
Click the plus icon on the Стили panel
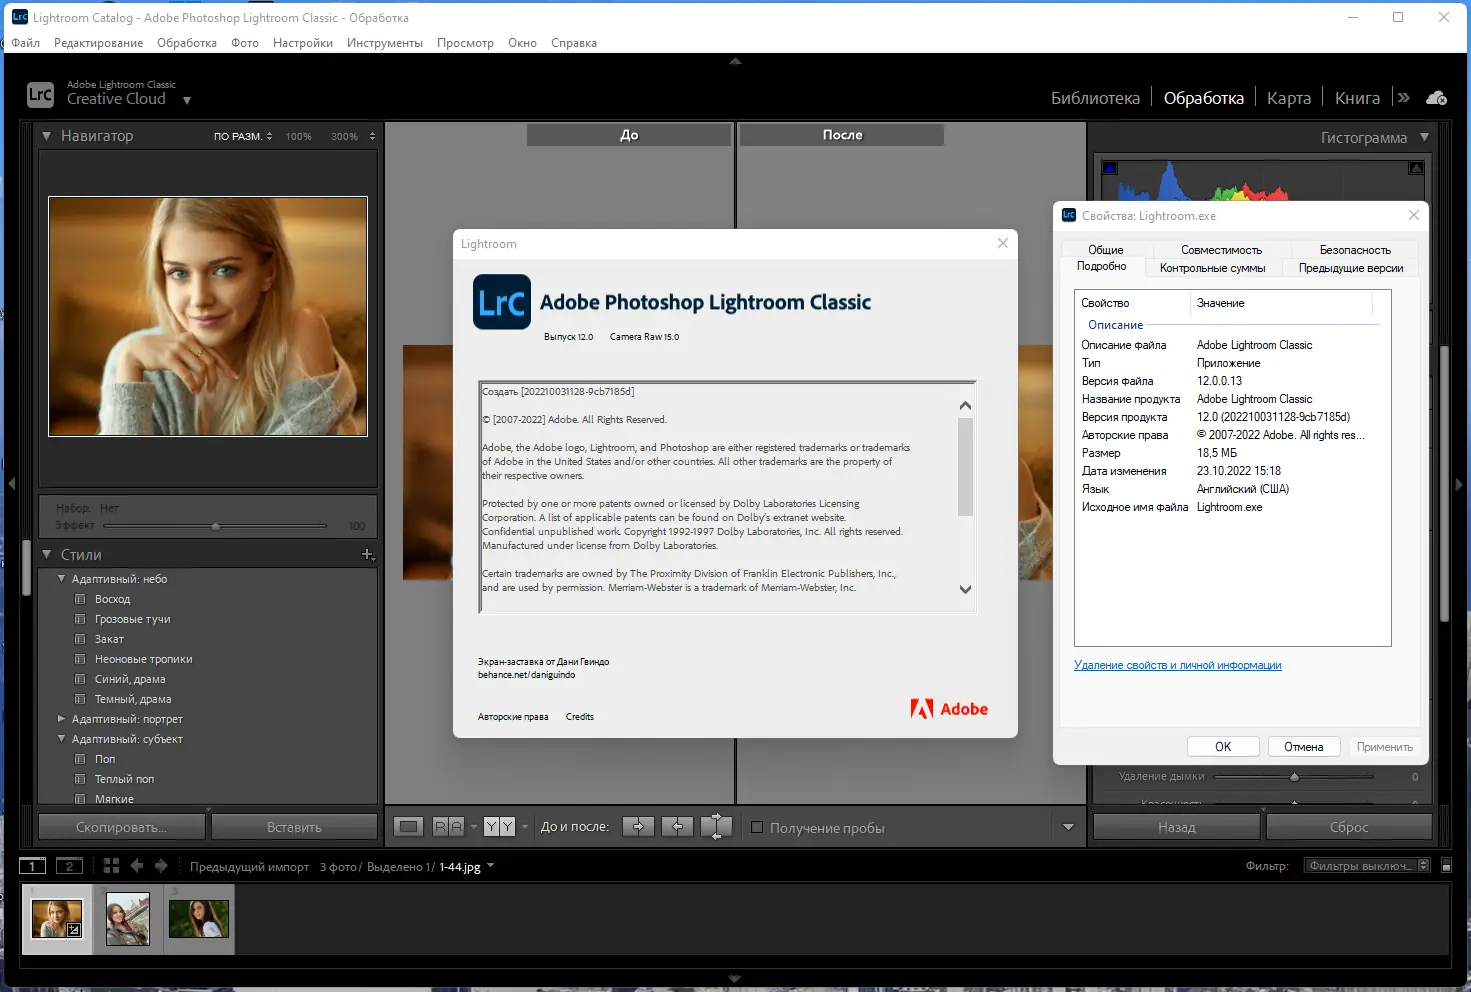(x=368, y=554)
